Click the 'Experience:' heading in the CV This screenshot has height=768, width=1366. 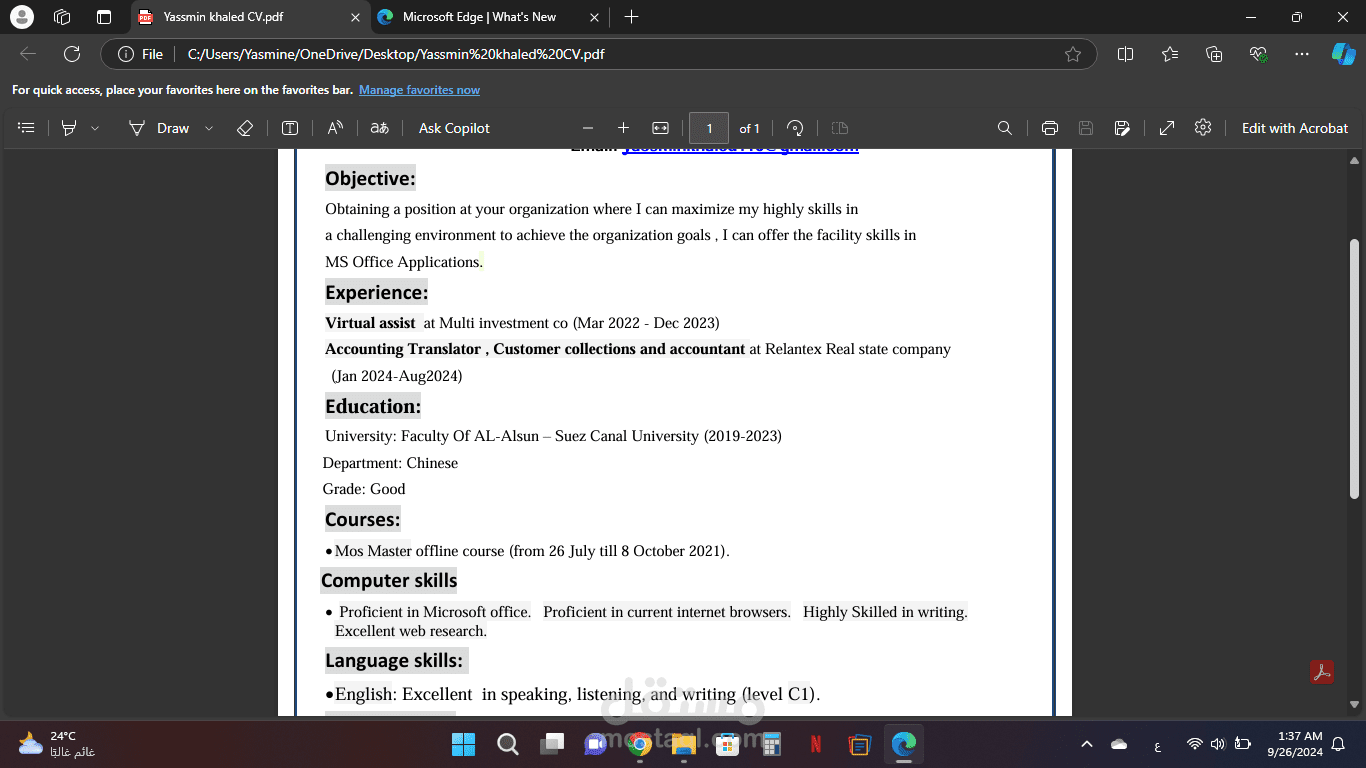click(376, 292)
